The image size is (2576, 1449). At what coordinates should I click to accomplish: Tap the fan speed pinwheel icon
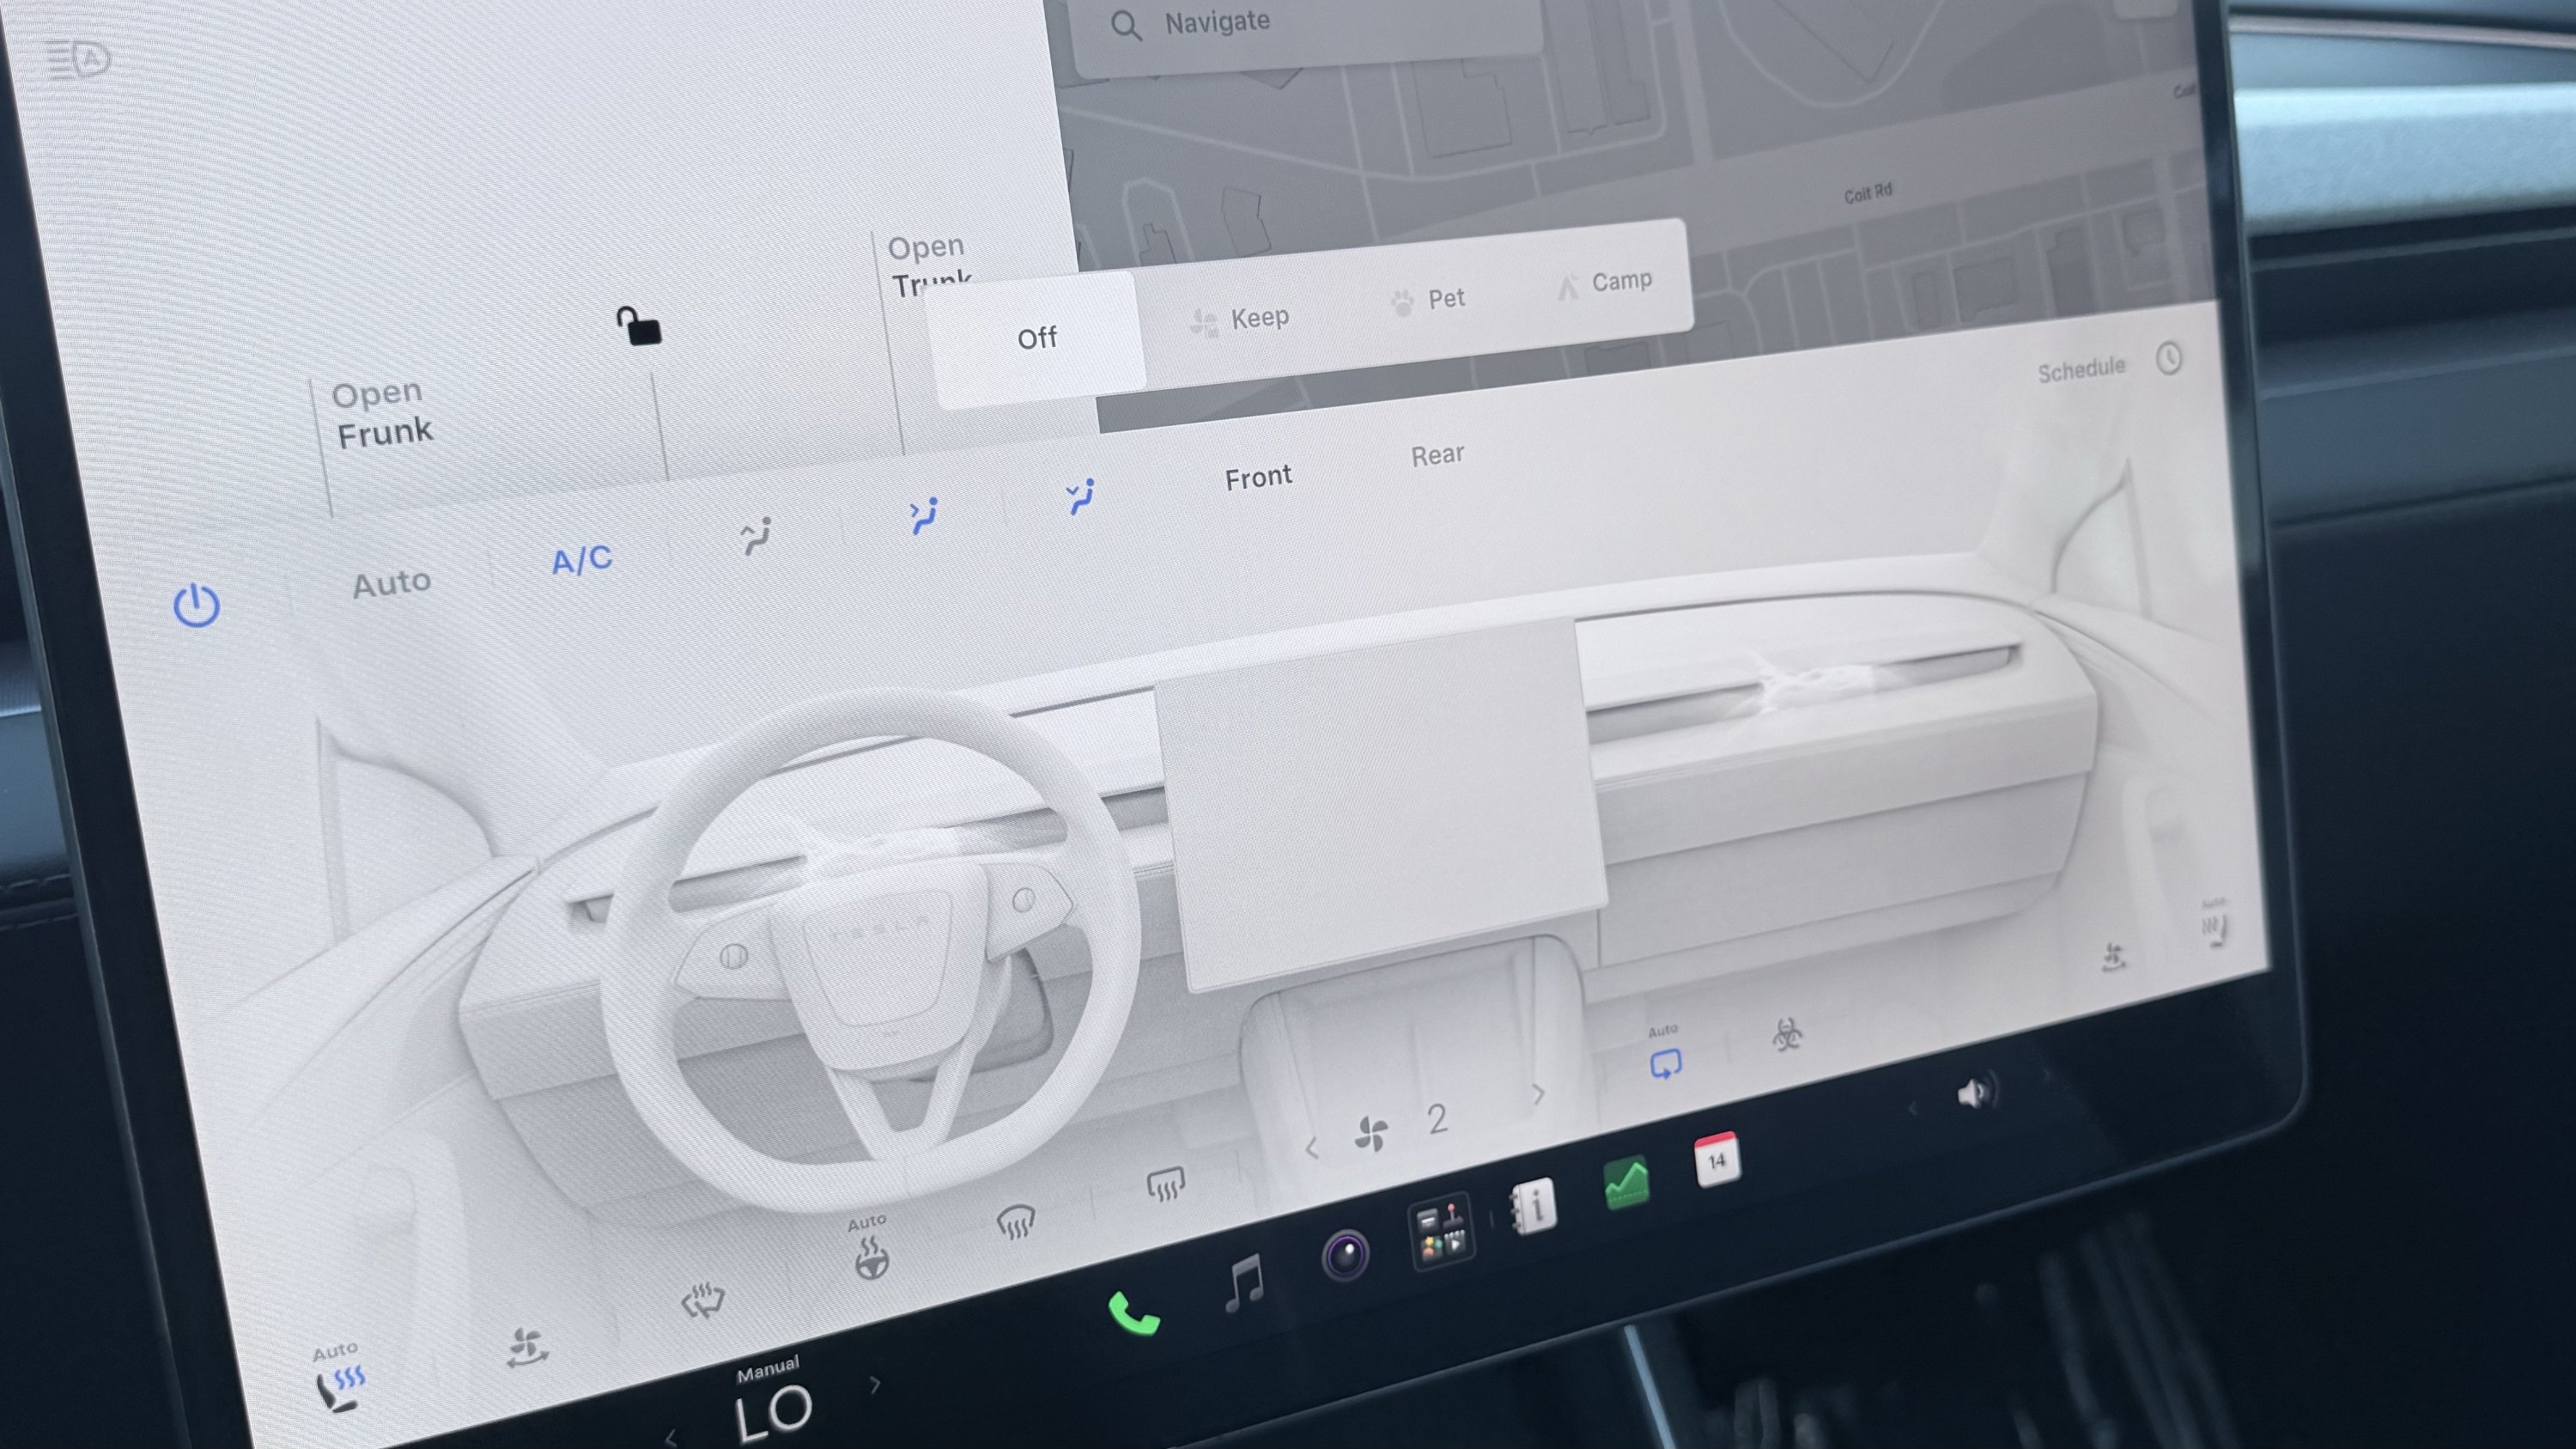[1371, 1134]
